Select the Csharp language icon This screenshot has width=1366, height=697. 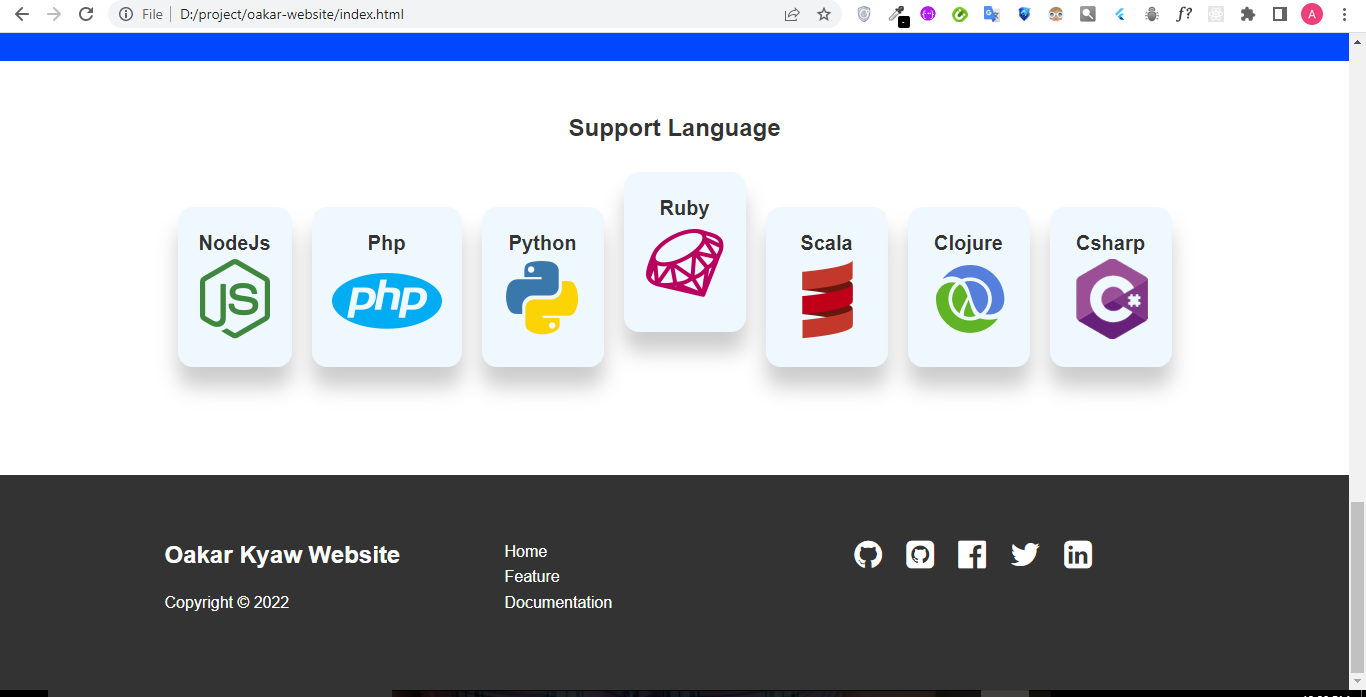click(1110, 298)
